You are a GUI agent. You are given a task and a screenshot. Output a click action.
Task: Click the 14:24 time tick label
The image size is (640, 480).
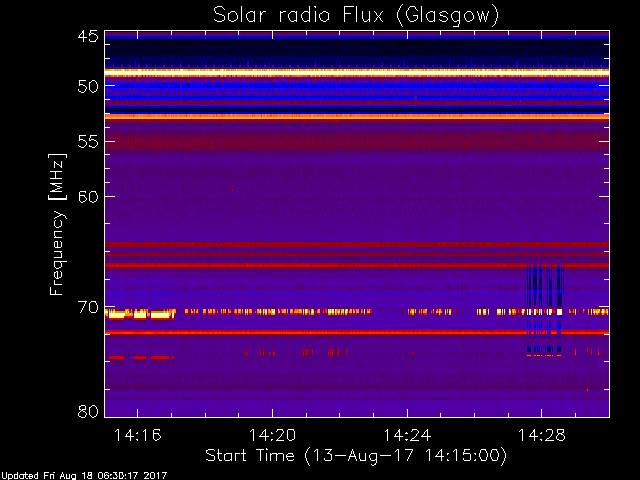tap(407, 436)
